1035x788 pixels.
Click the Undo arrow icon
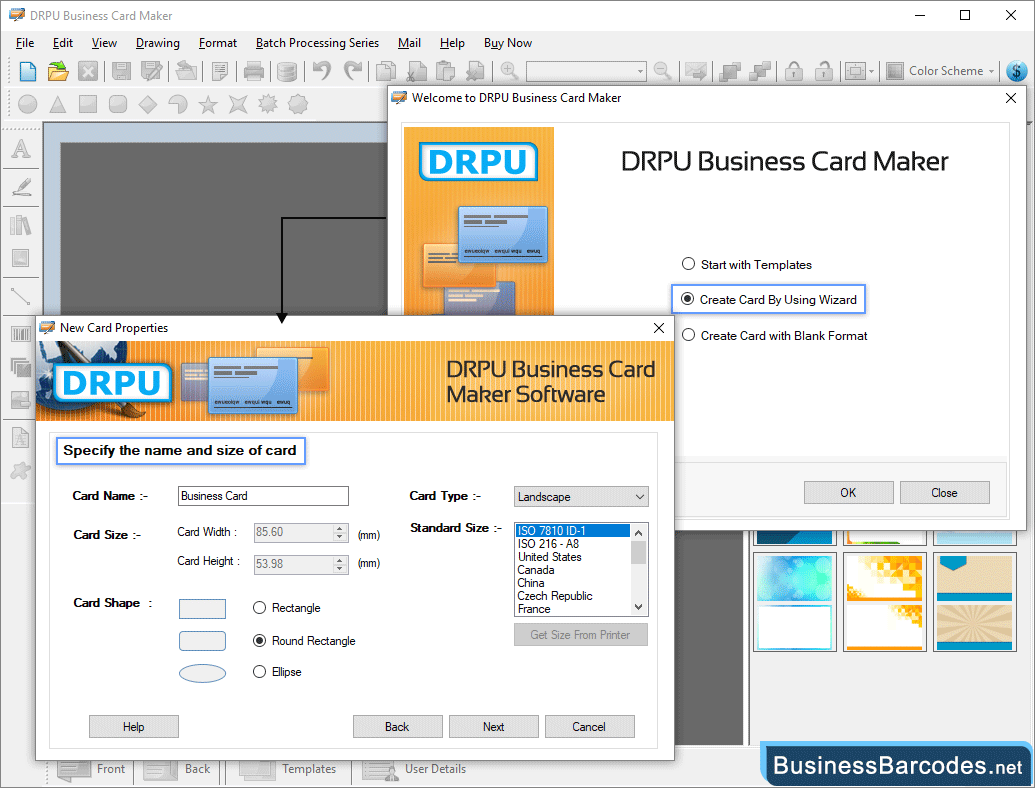click(322, 70)
